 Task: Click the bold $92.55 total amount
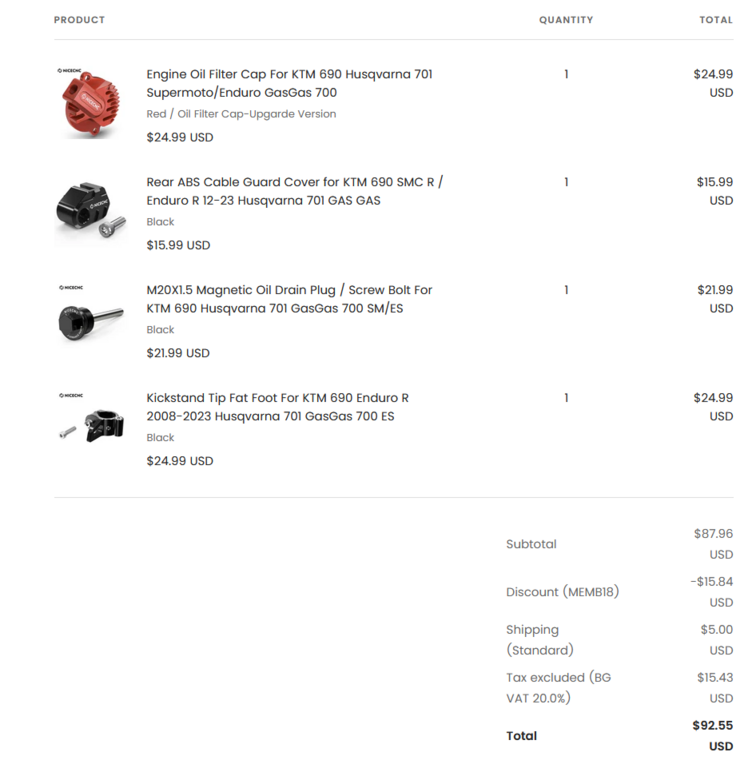(712, 725)
